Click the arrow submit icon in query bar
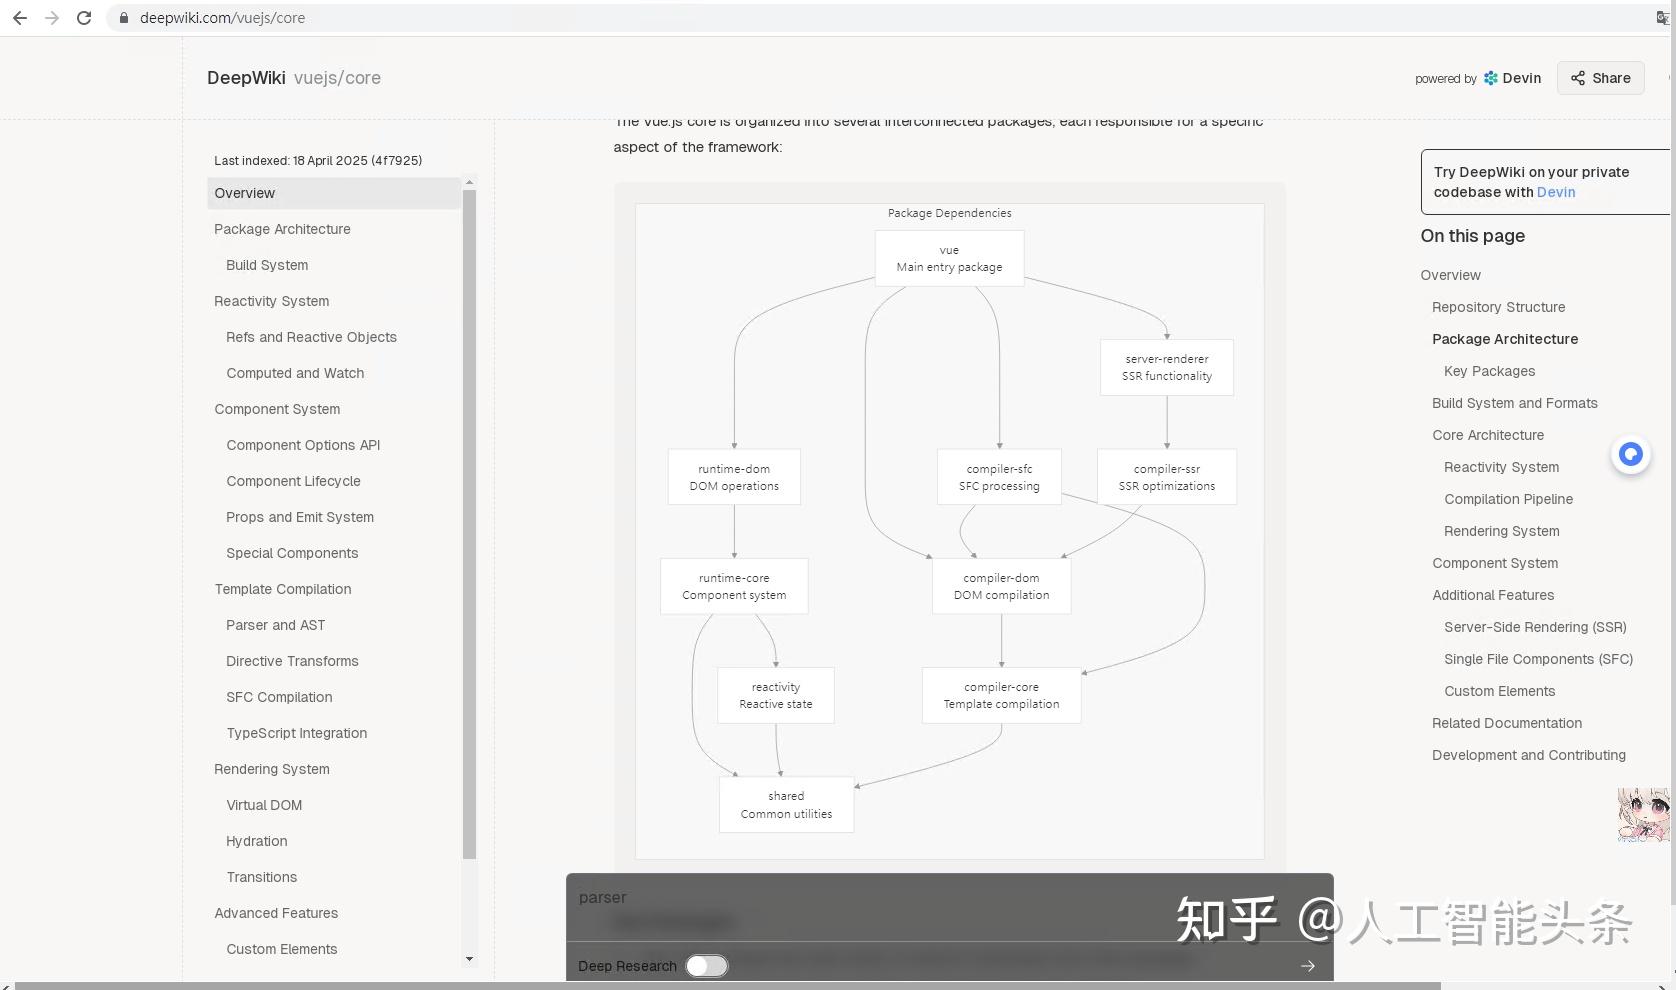Viewport: 1676px width, 990px height. point(1308,966)
